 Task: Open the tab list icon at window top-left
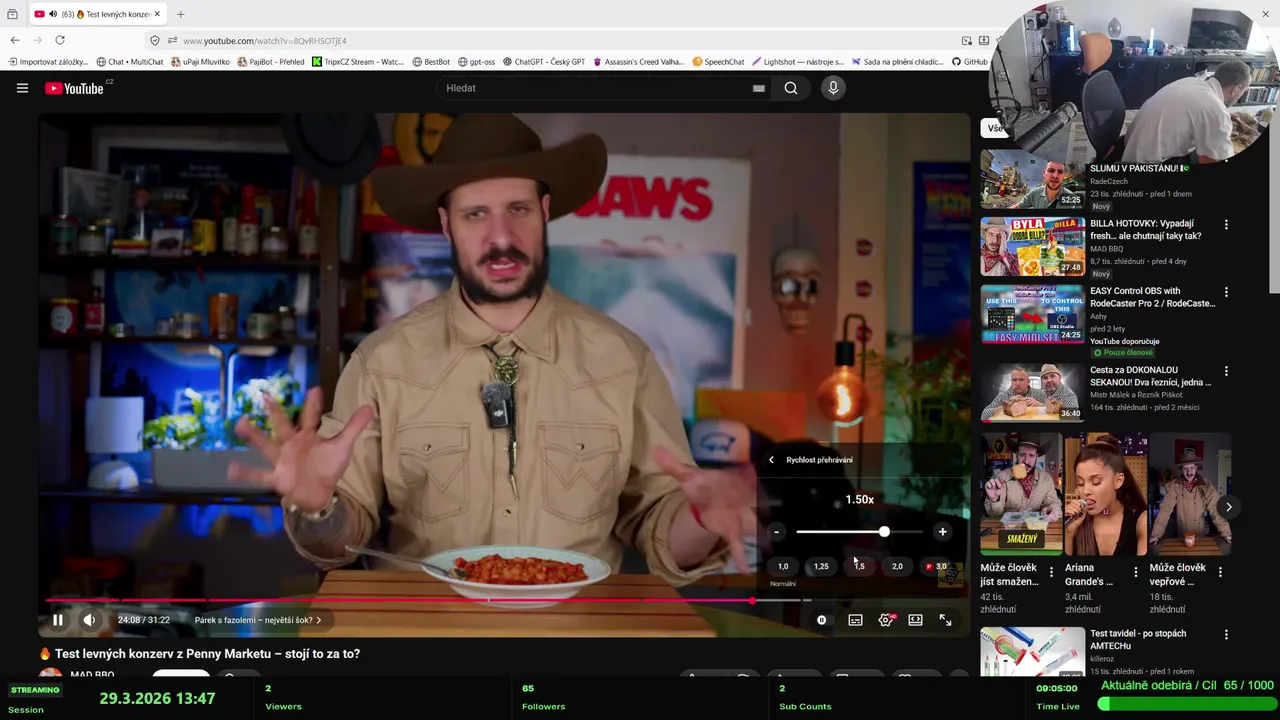pos(12,14)
